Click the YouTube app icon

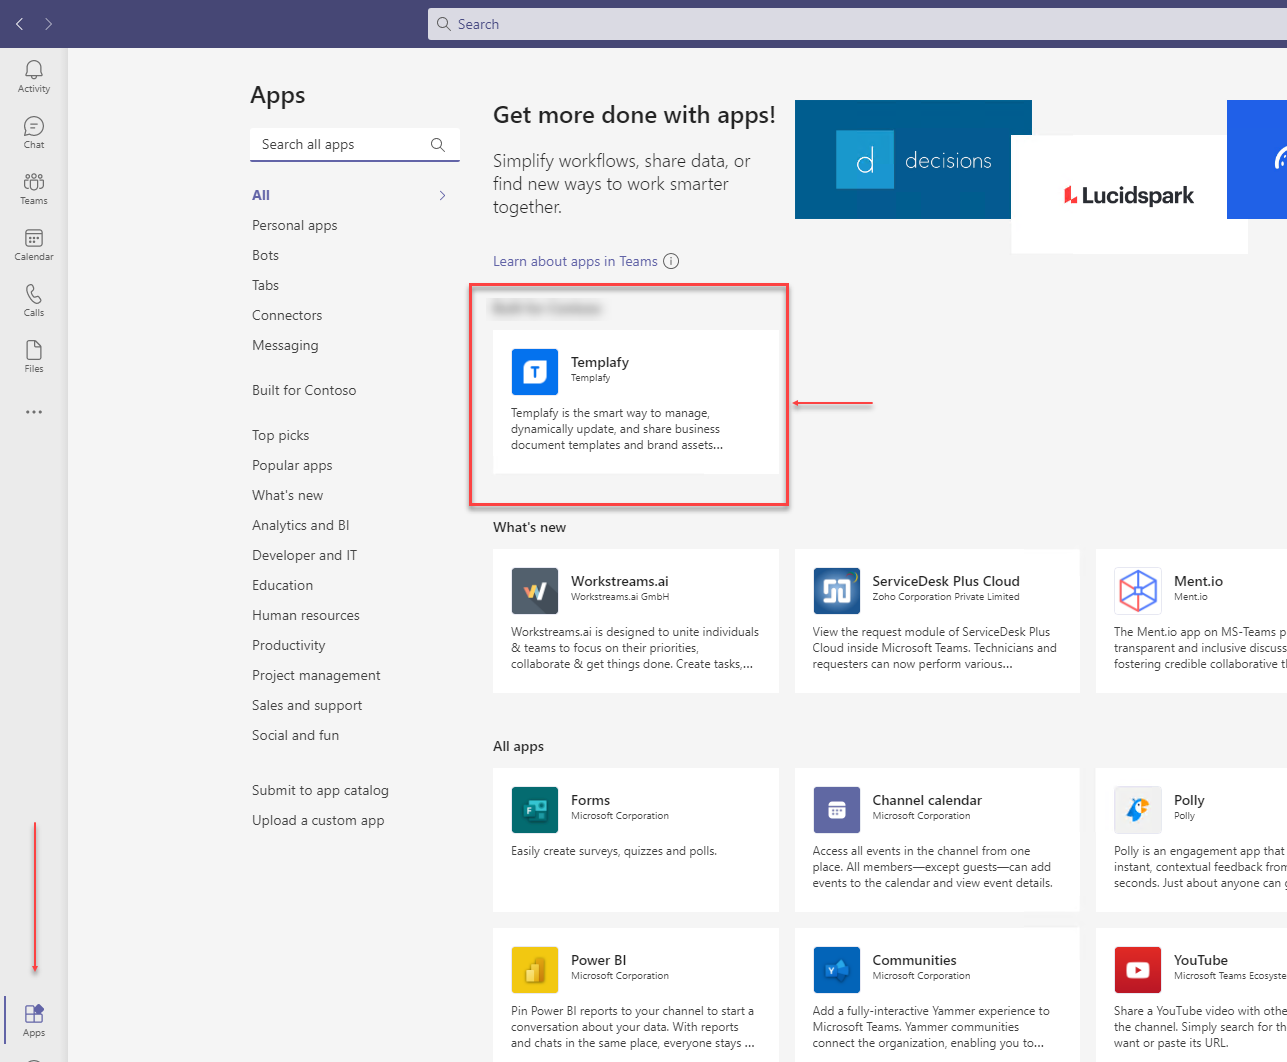tap(1138, 970)
